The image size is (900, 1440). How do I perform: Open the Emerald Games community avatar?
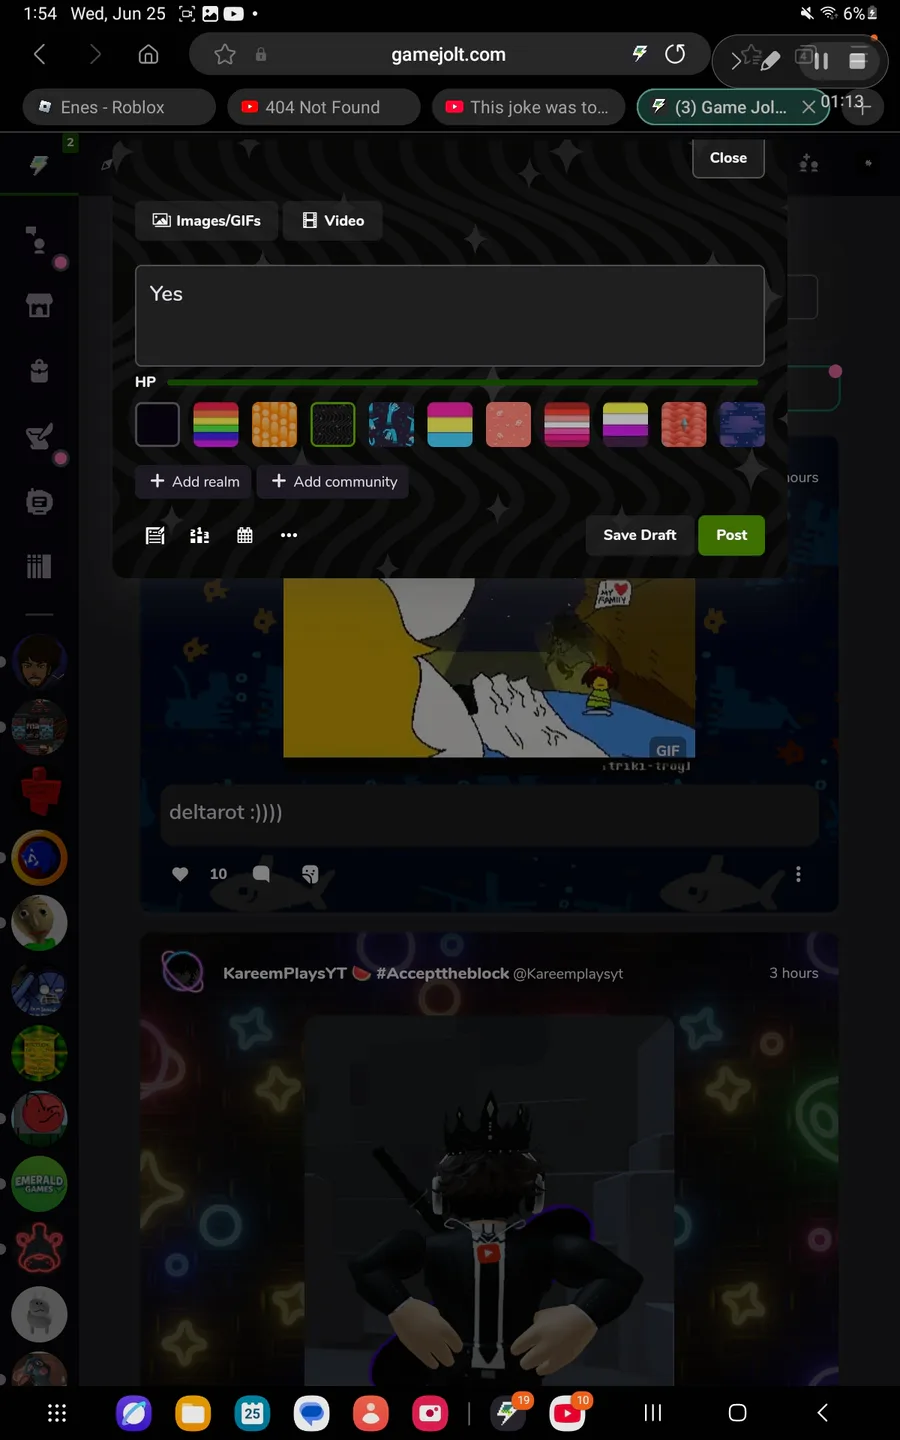click(x=39, y=1184)
